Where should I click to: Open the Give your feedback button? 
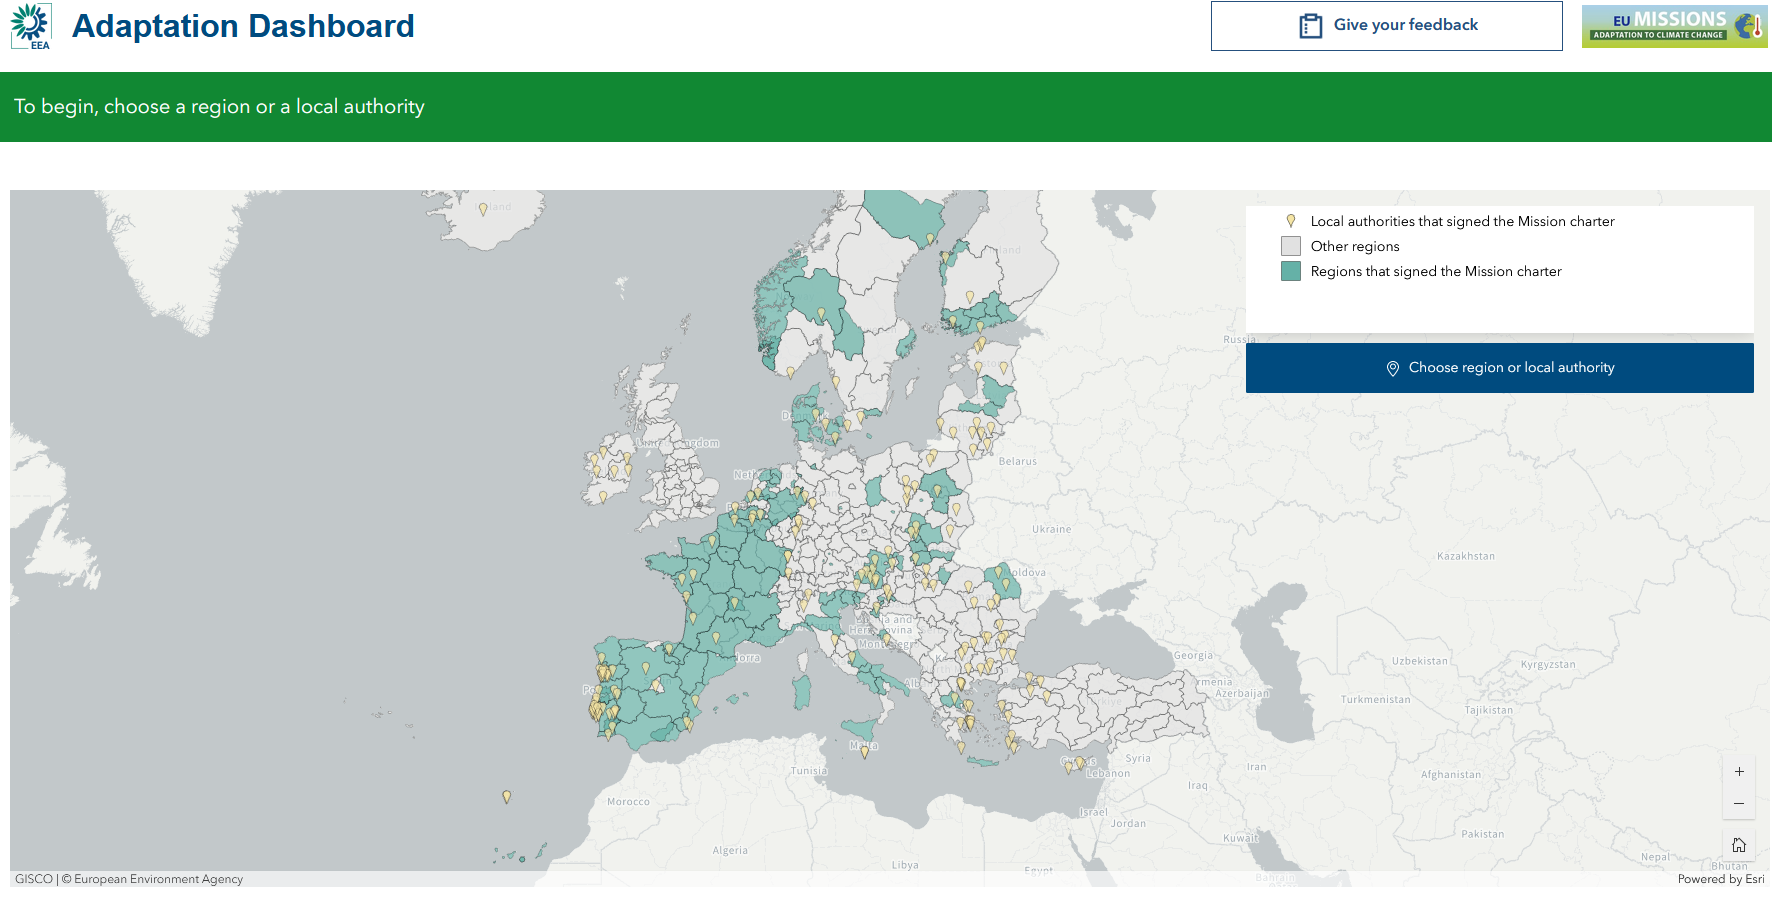coord(1386,26)
